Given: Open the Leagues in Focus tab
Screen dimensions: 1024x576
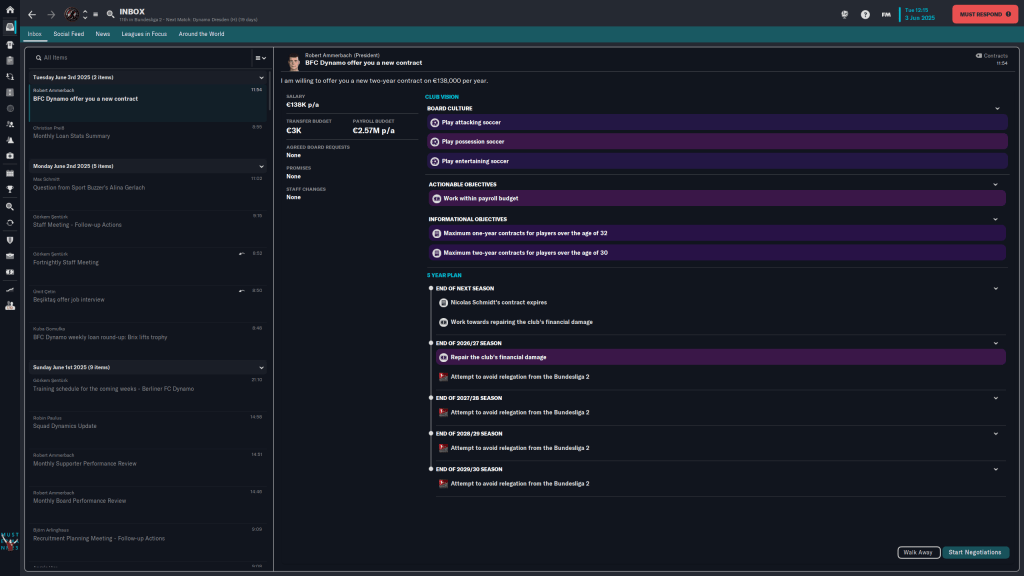Looking at the screenshot, I should point(145,34).
